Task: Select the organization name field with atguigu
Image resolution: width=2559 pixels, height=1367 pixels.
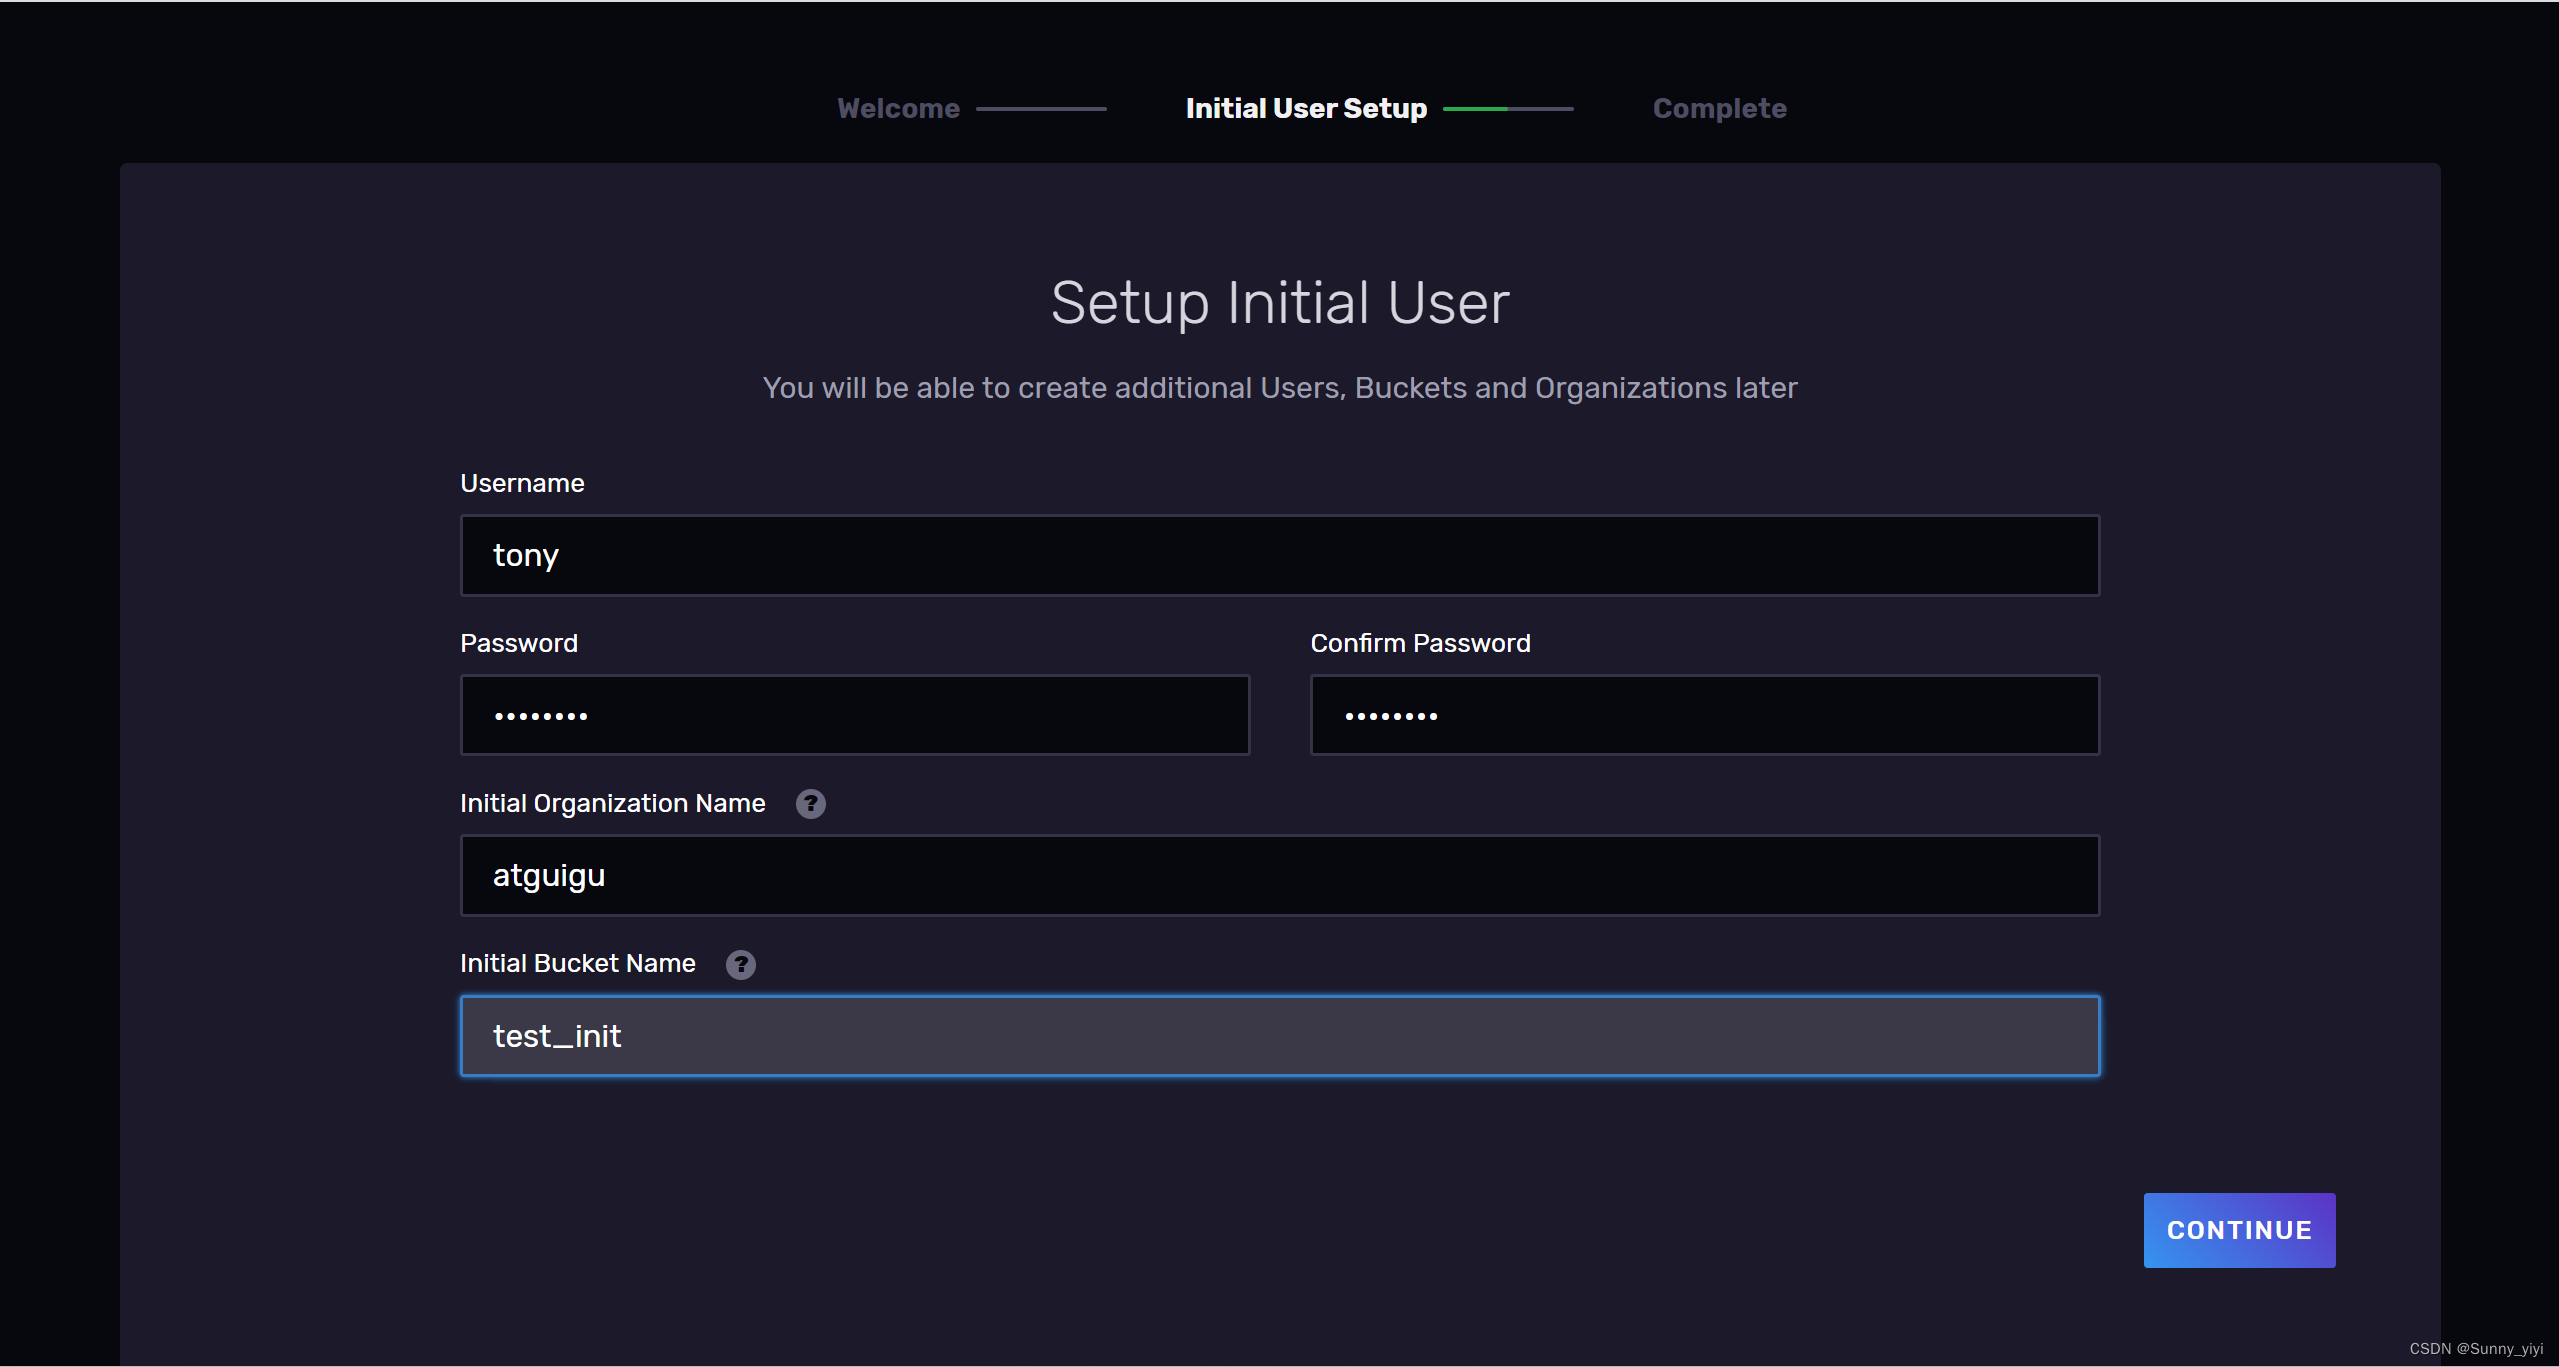Action: pos(1280,875)
